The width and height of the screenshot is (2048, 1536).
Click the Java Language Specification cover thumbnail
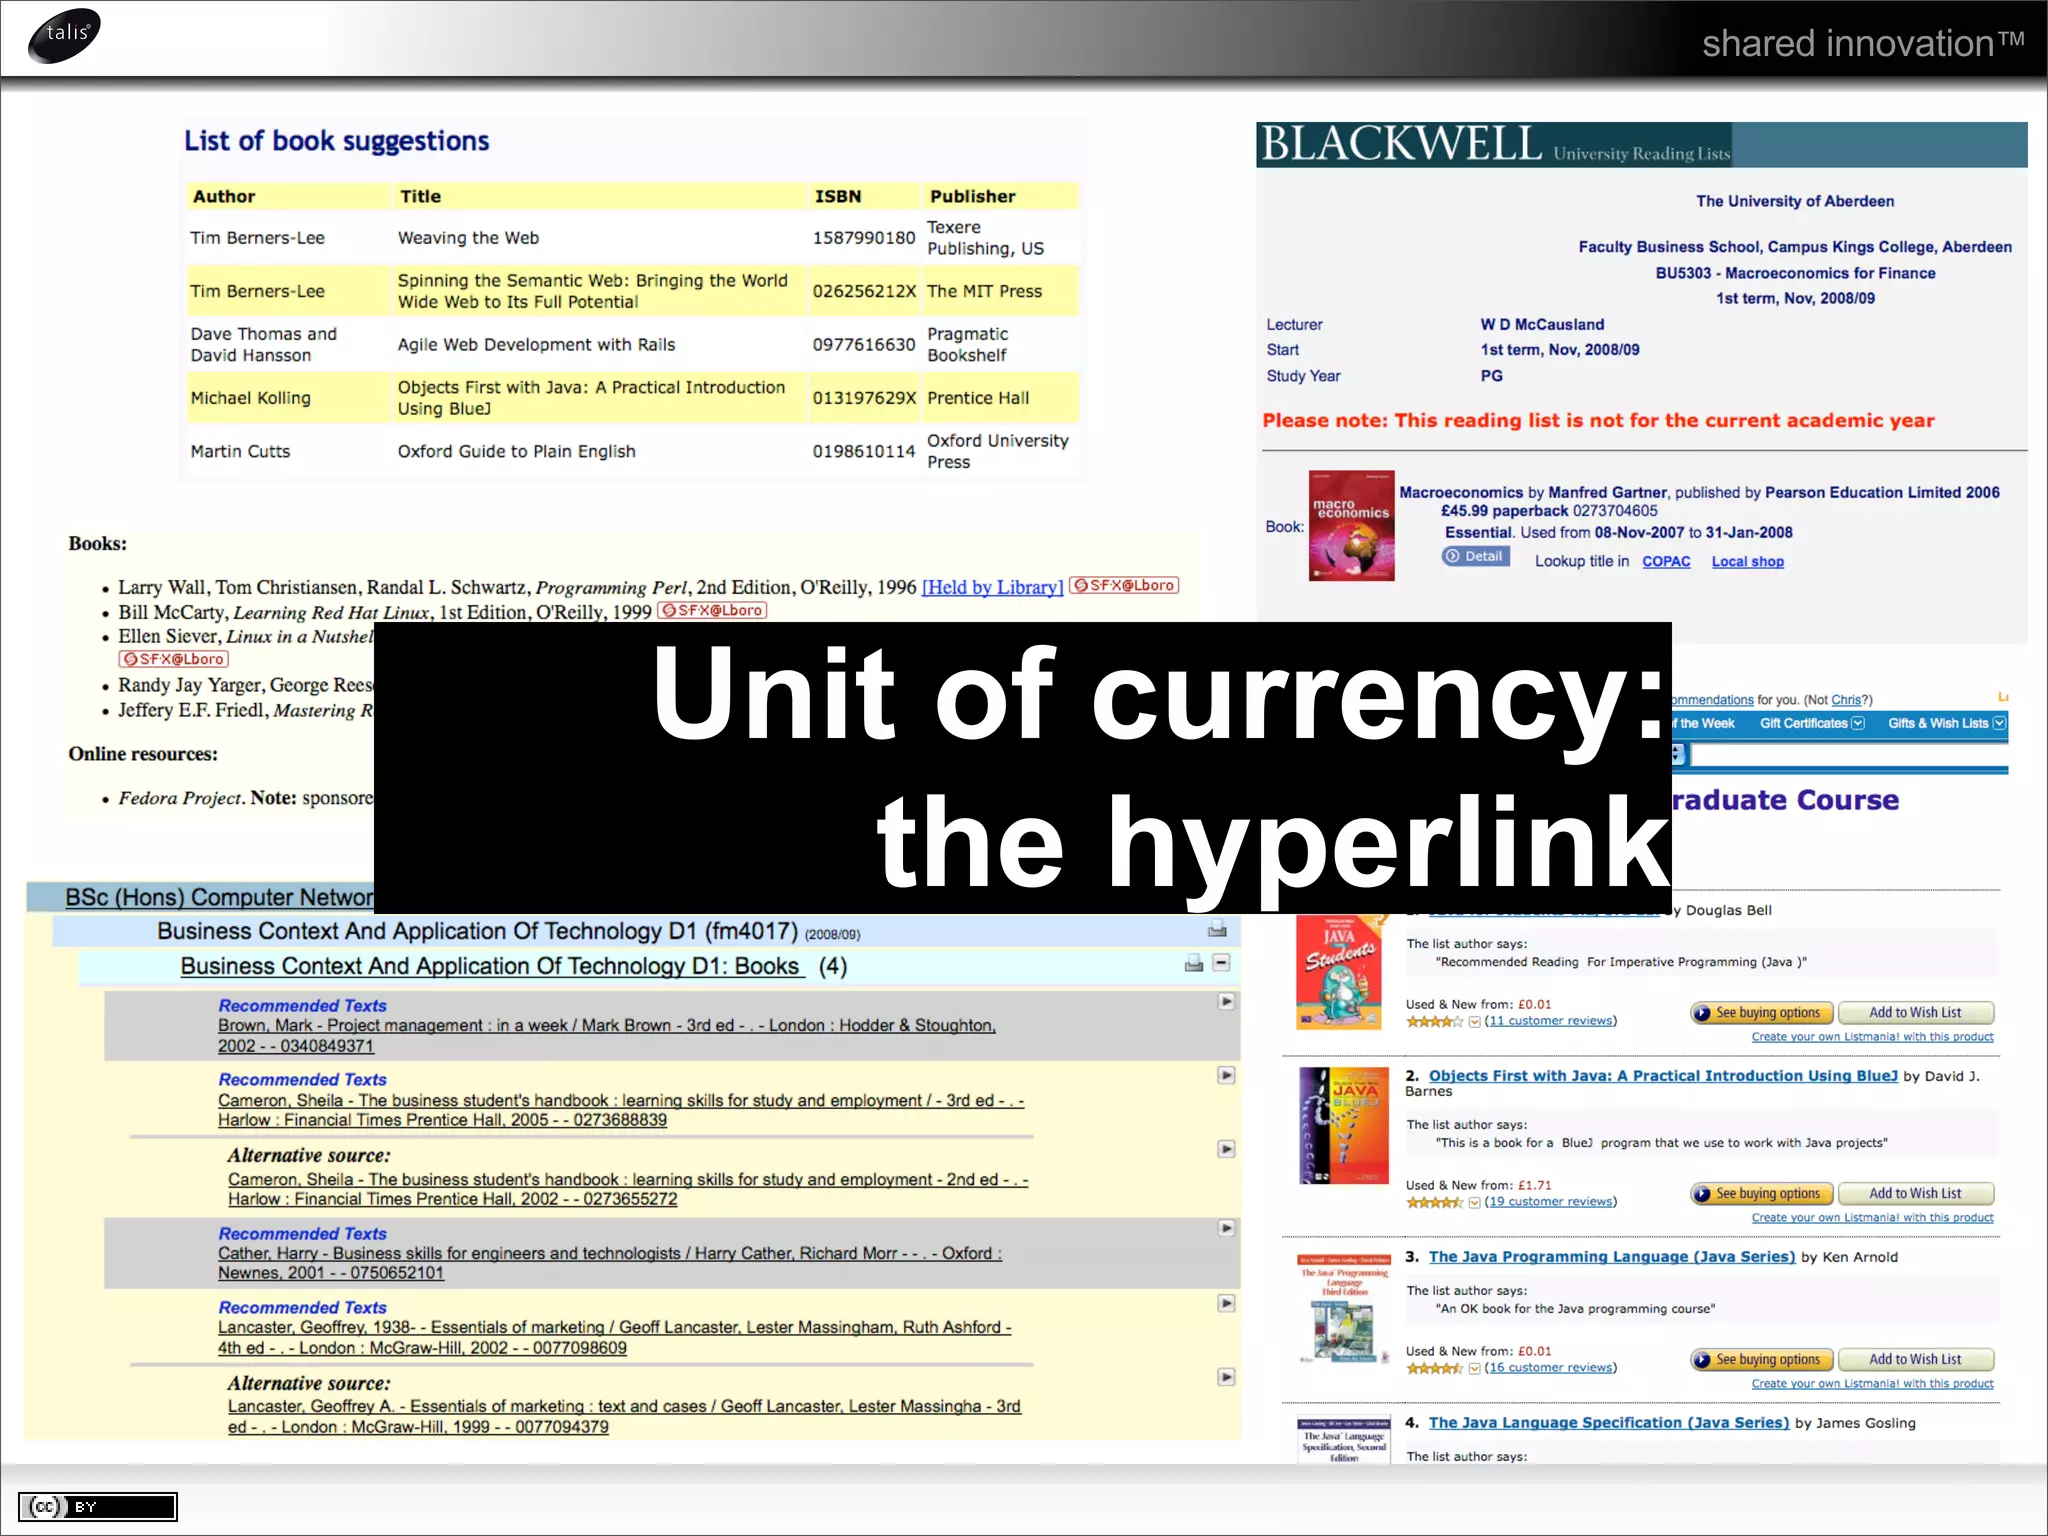tap(1344, 1440)
